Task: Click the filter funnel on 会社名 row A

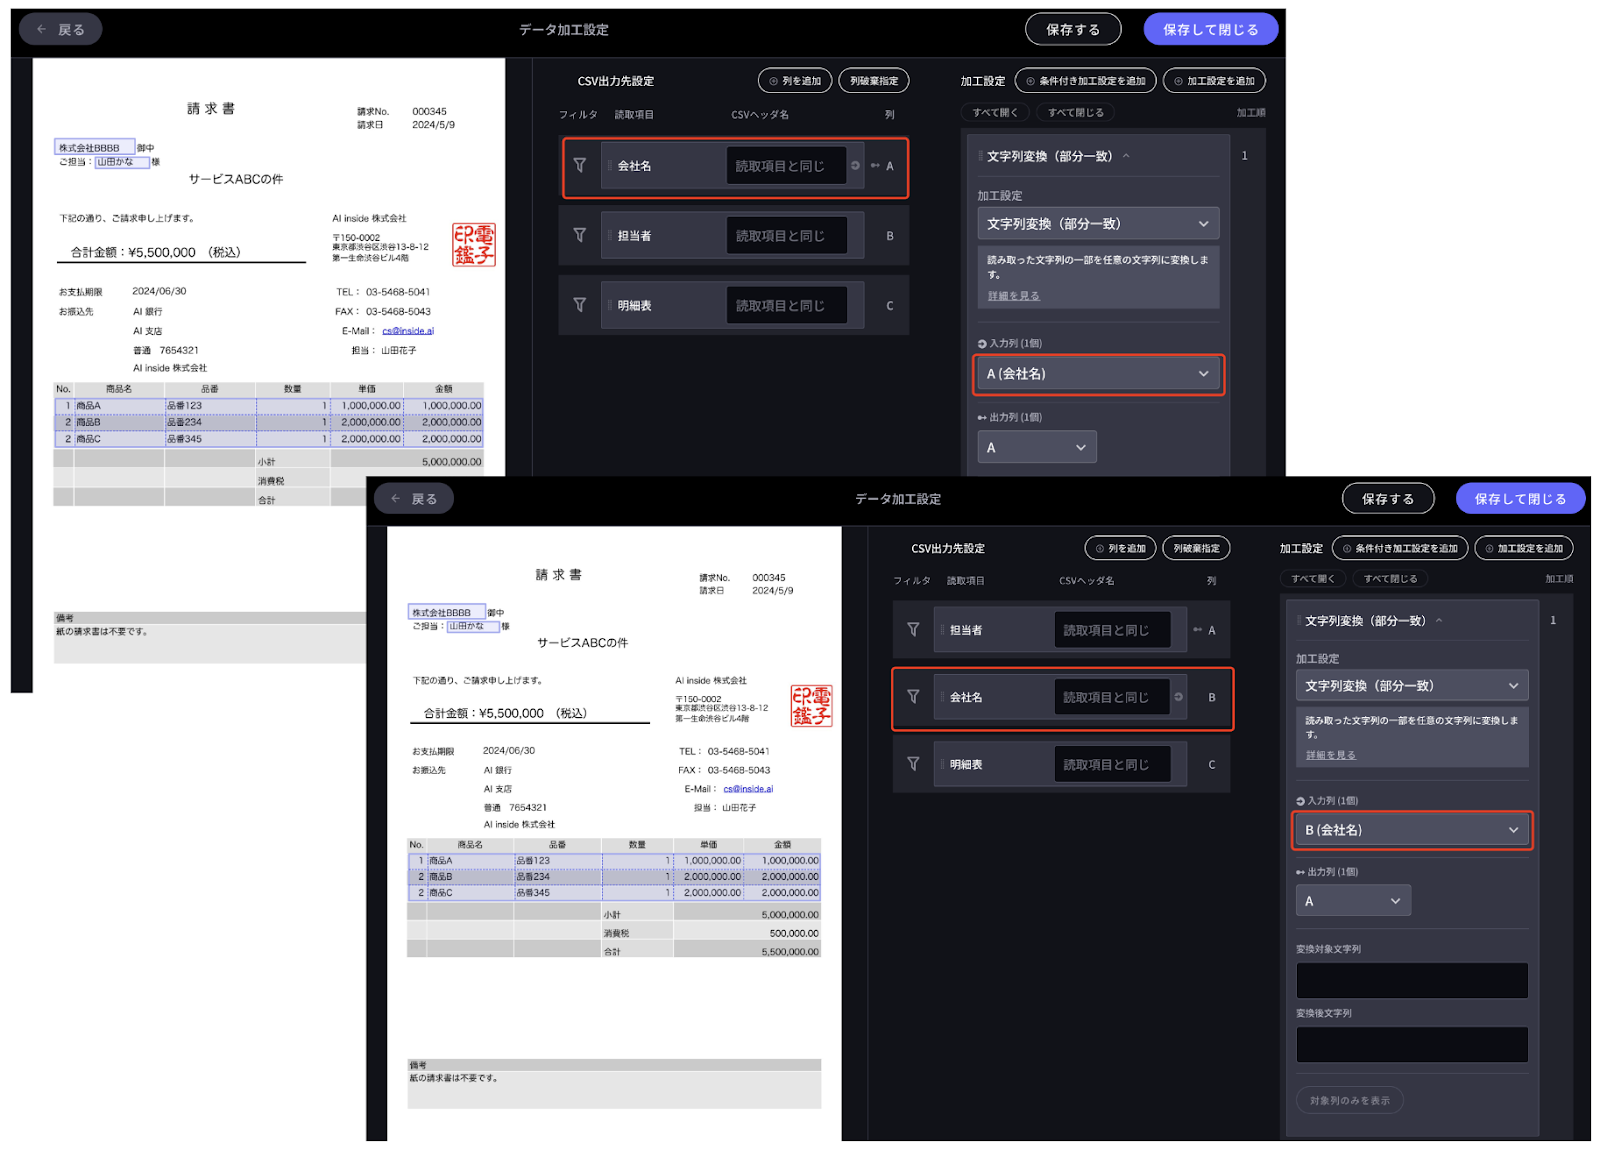Action: [580, 165]
